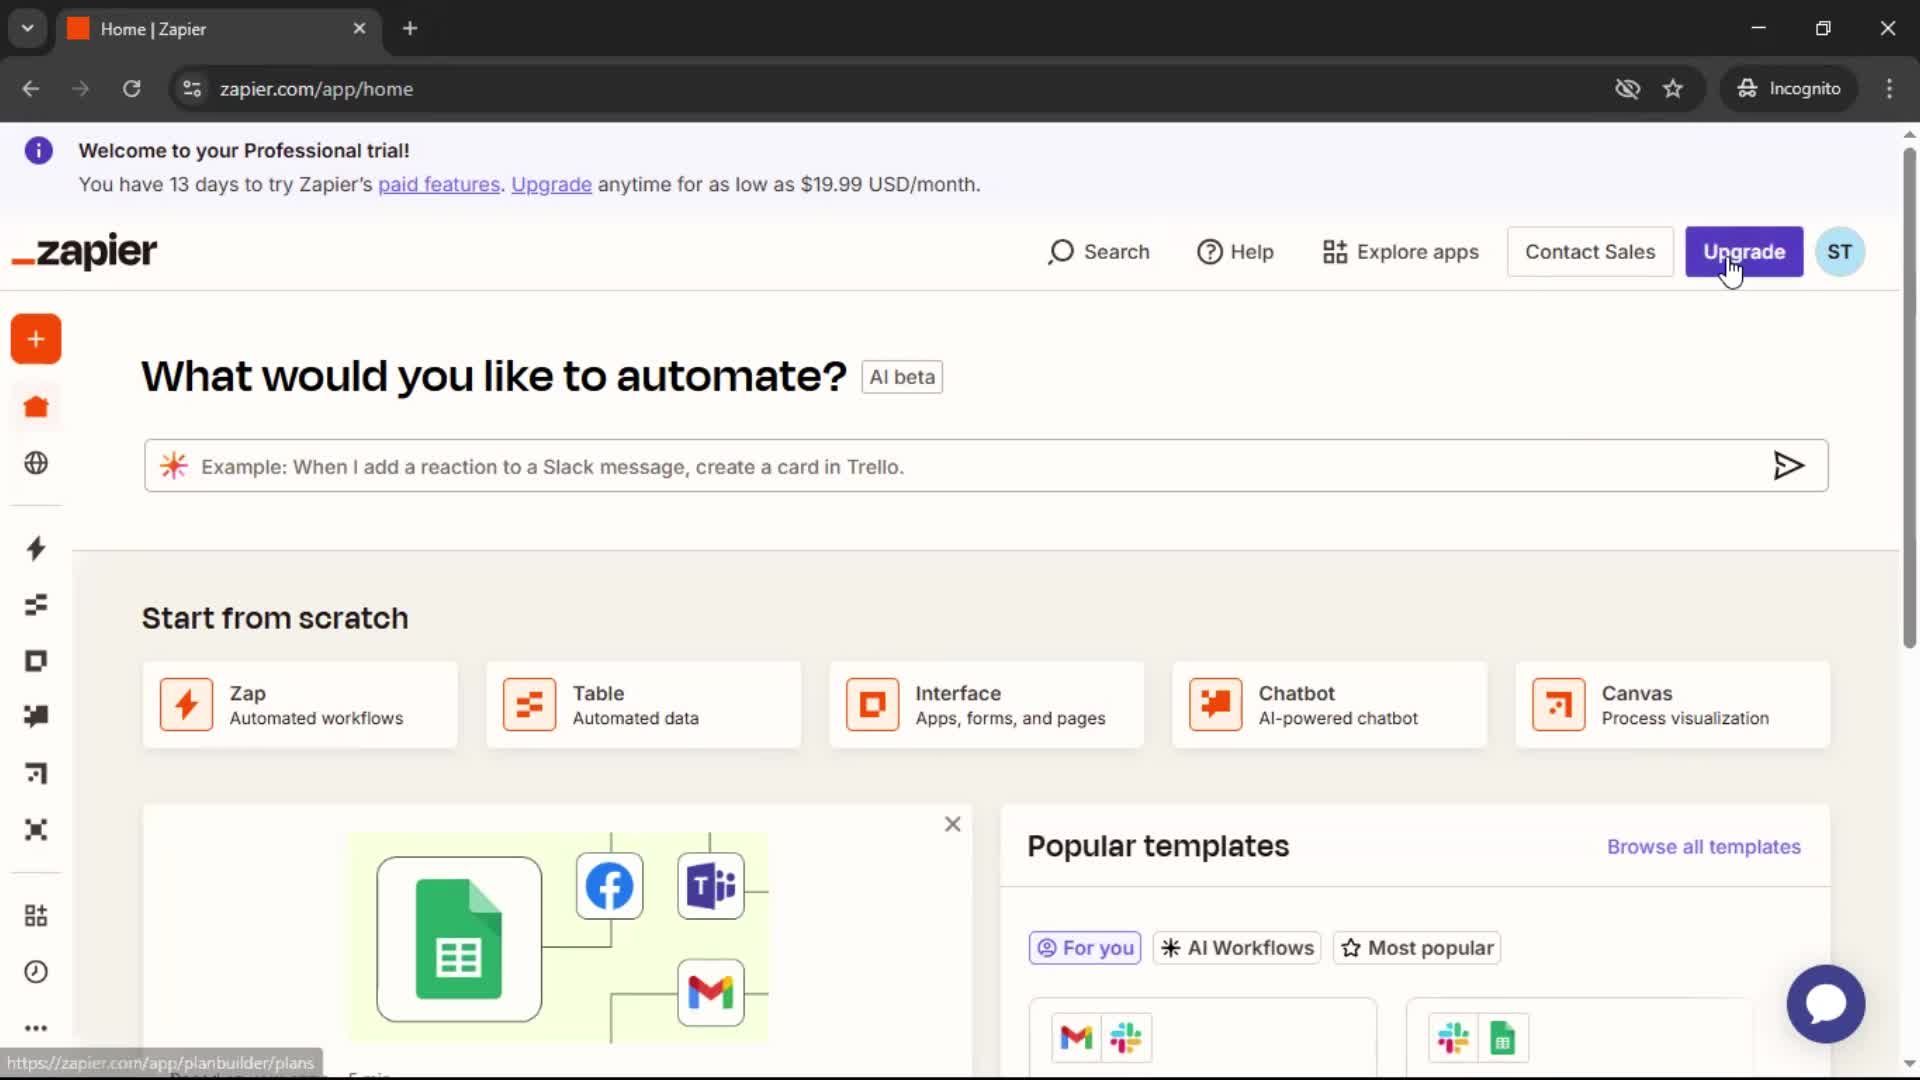Create a new Chatbot from scratch
This screenshot has height=1080, width=1920.
coord(1329,705)
